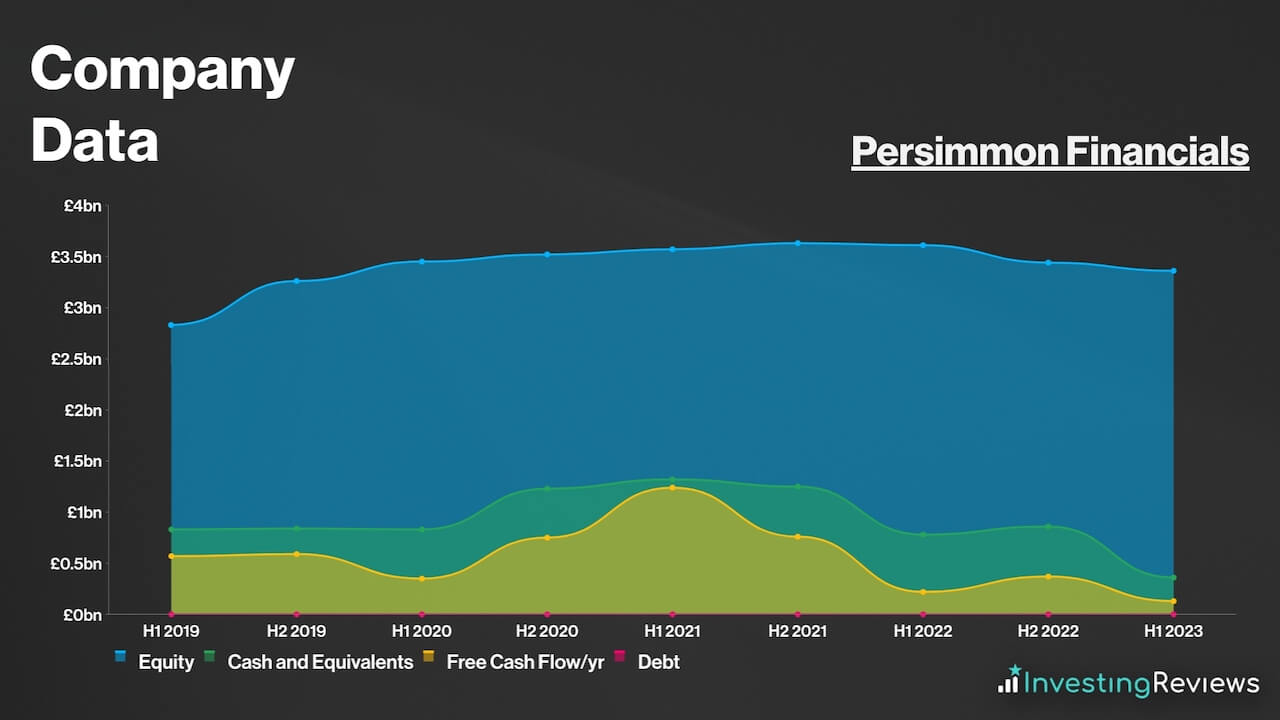Select the H2 2019 axis label
The height and width of the screenshot is (720, 1280).
pos(296,631)
